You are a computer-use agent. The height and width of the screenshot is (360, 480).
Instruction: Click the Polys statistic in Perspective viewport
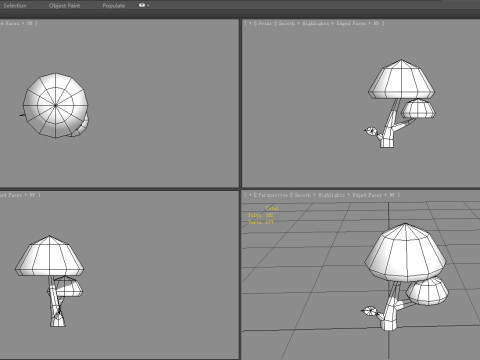pos(261,215)
